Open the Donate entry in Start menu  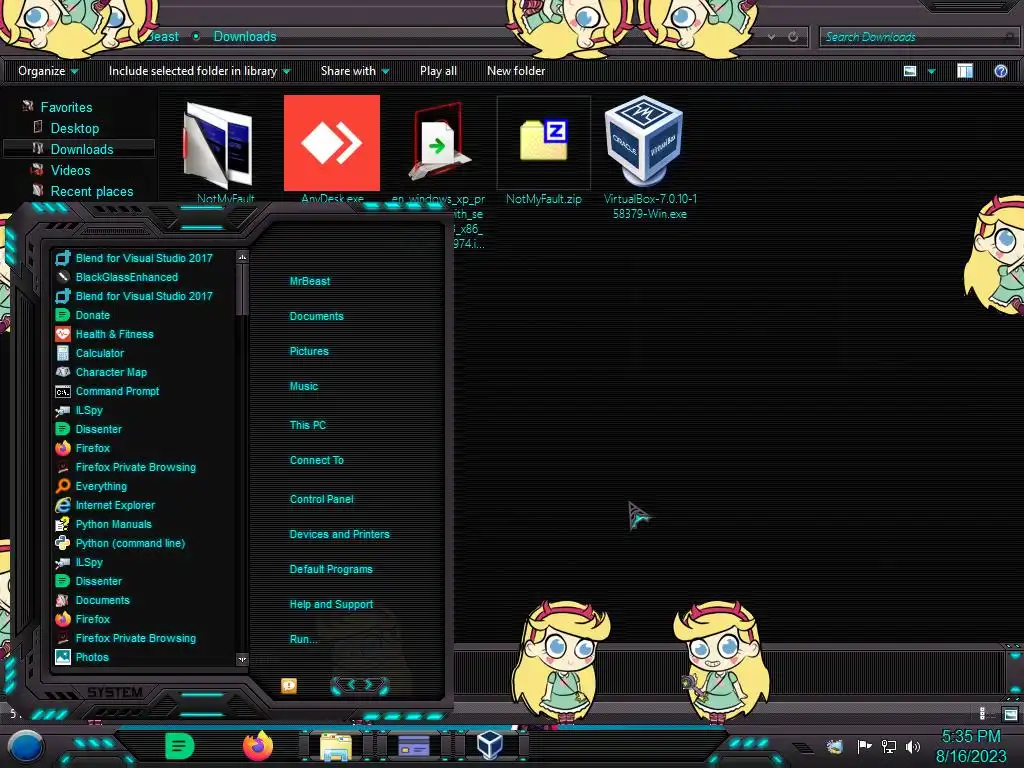click(93, 315)
